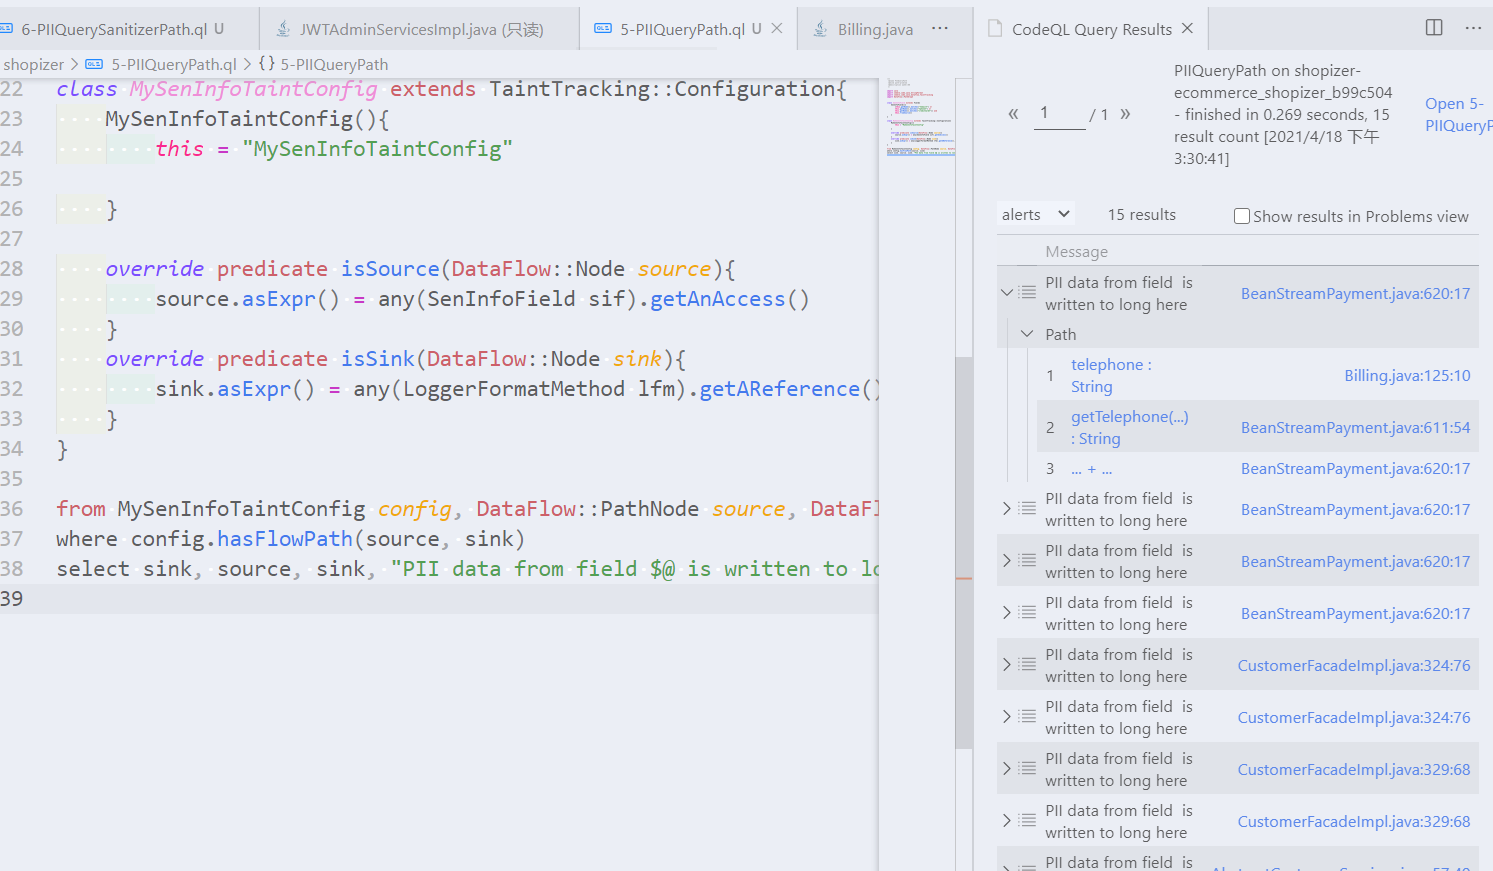
Task: Collapse the first PII data alert row
Action: [x=1007, y=293]
